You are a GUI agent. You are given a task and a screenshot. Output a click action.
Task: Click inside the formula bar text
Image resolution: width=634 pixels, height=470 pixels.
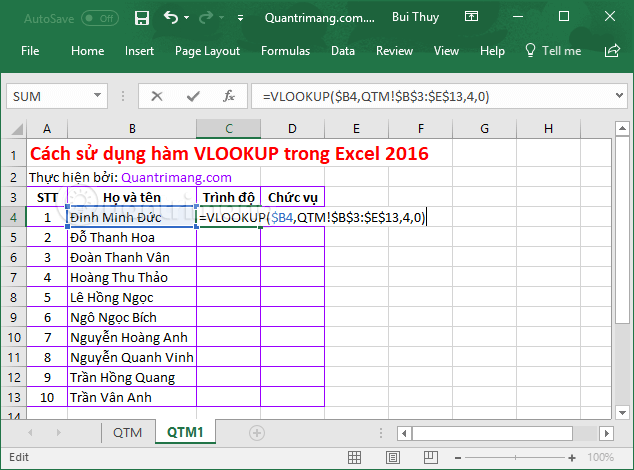pyautogui.click(x=376, y=97)
